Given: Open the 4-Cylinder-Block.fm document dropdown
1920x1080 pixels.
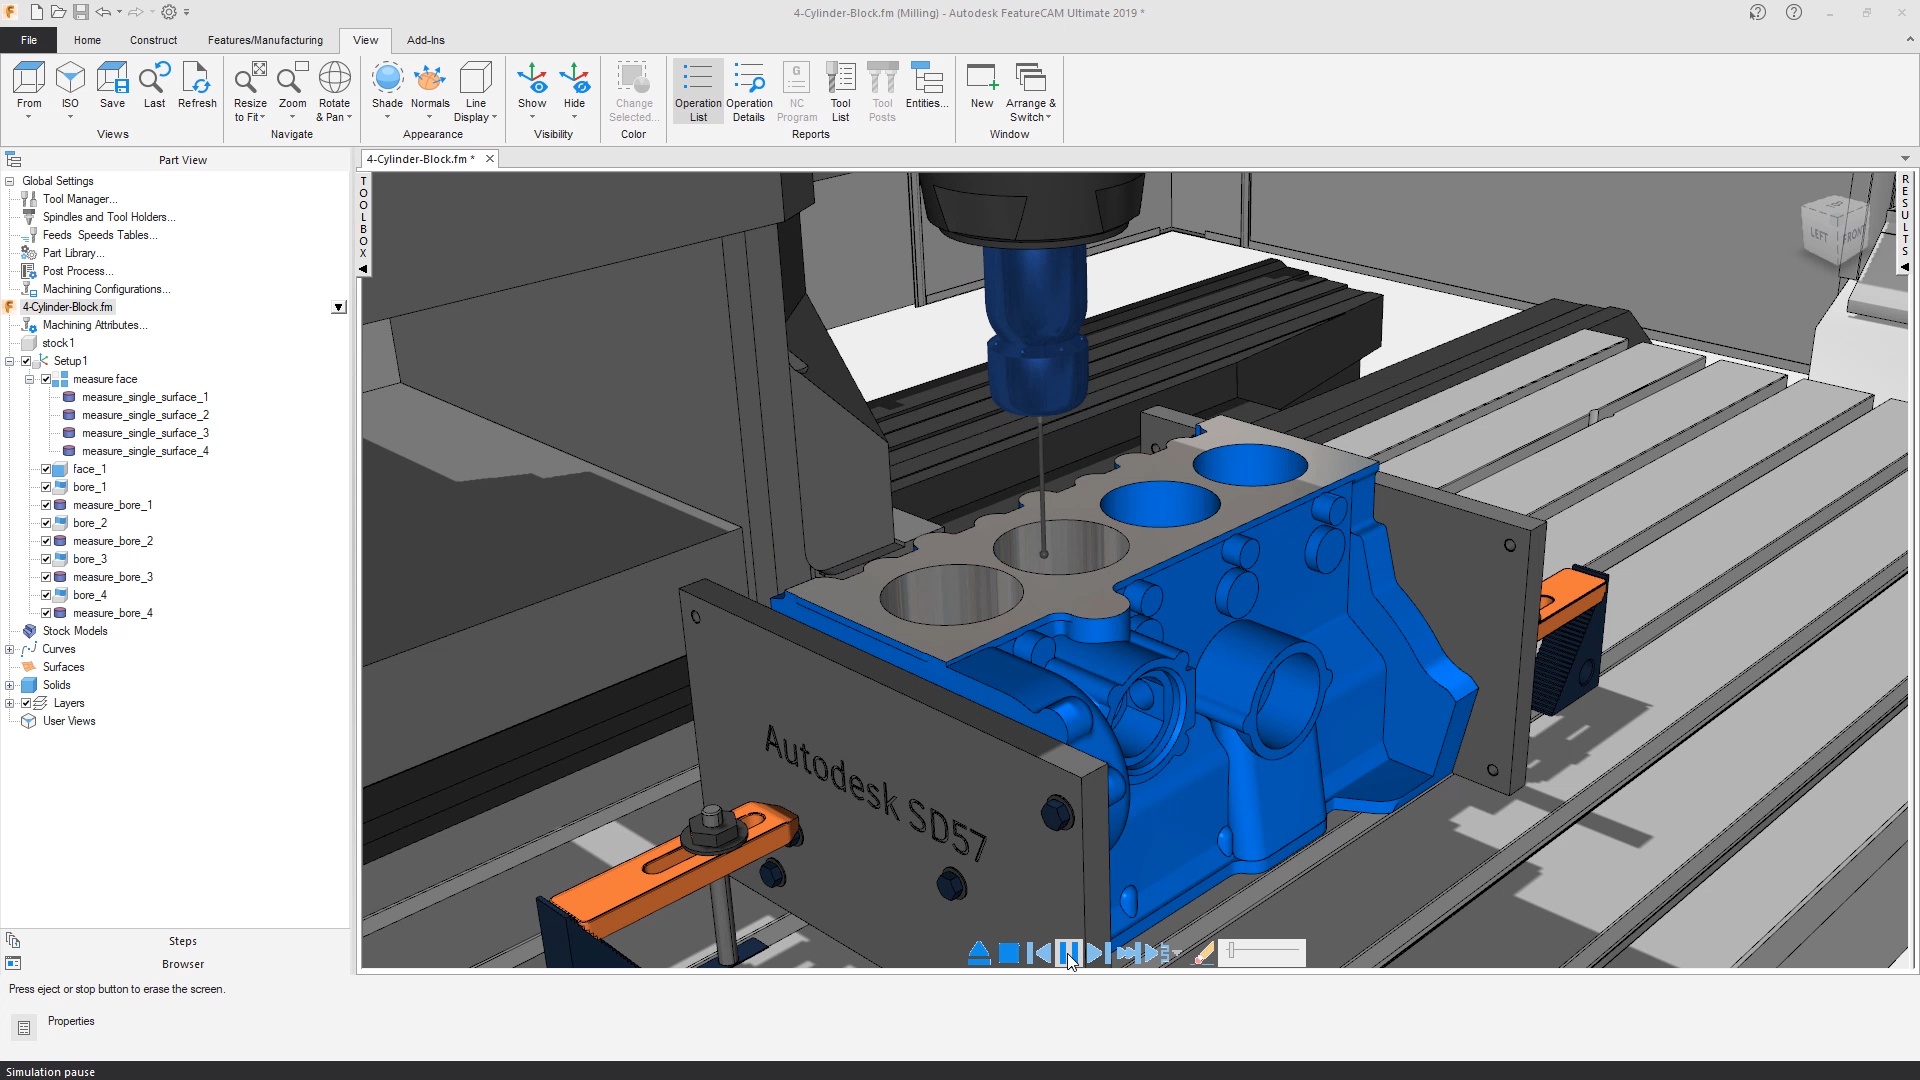Looking at the screenshot, I should coord(339,307).
